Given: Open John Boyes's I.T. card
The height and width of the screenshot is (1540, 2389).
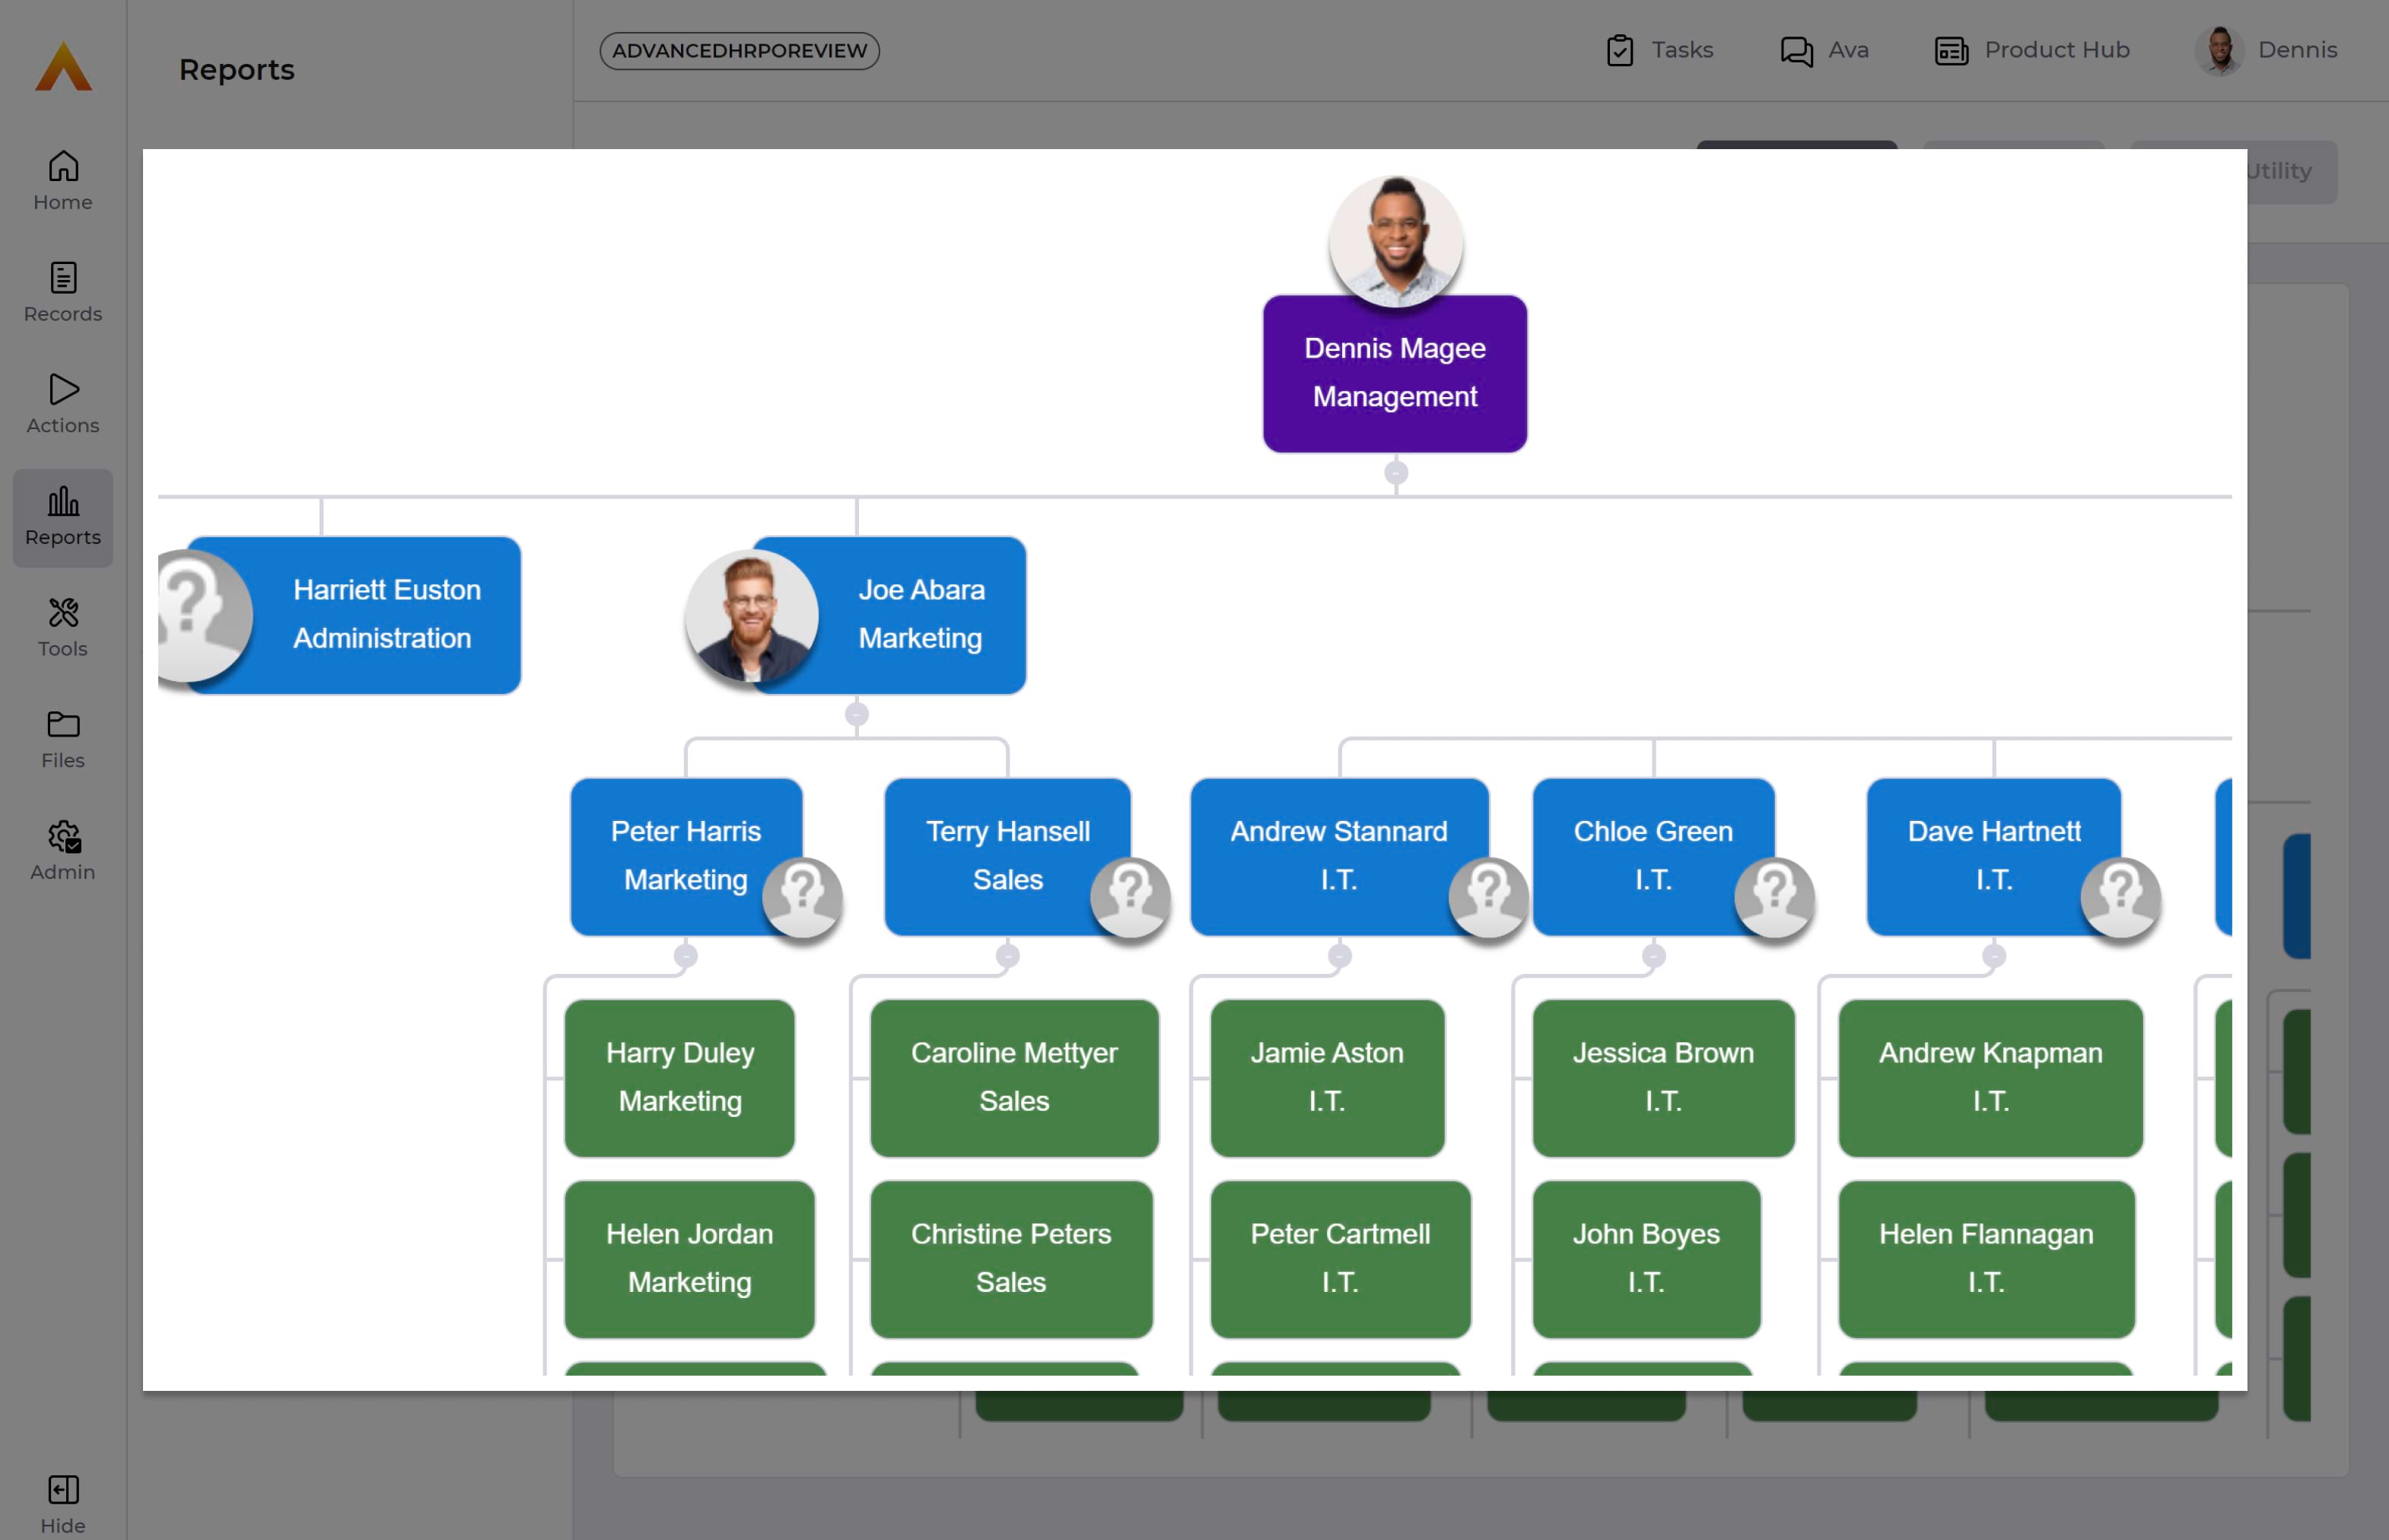Looking at the screenshot, I should (x=1647, y=1259).
